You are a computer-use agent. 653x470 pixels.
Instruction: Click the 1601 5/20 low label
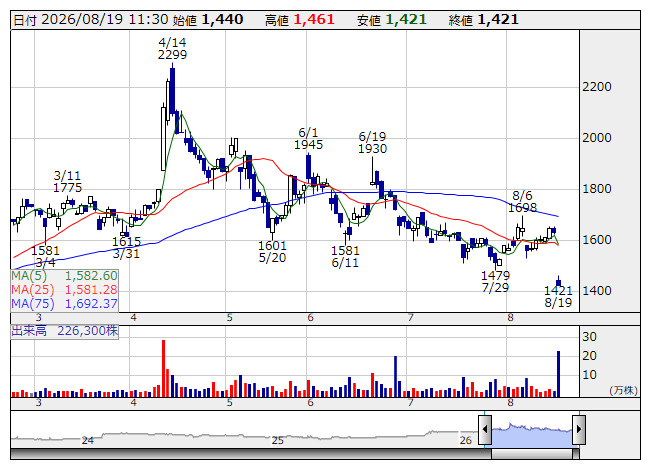click(272, 251)
